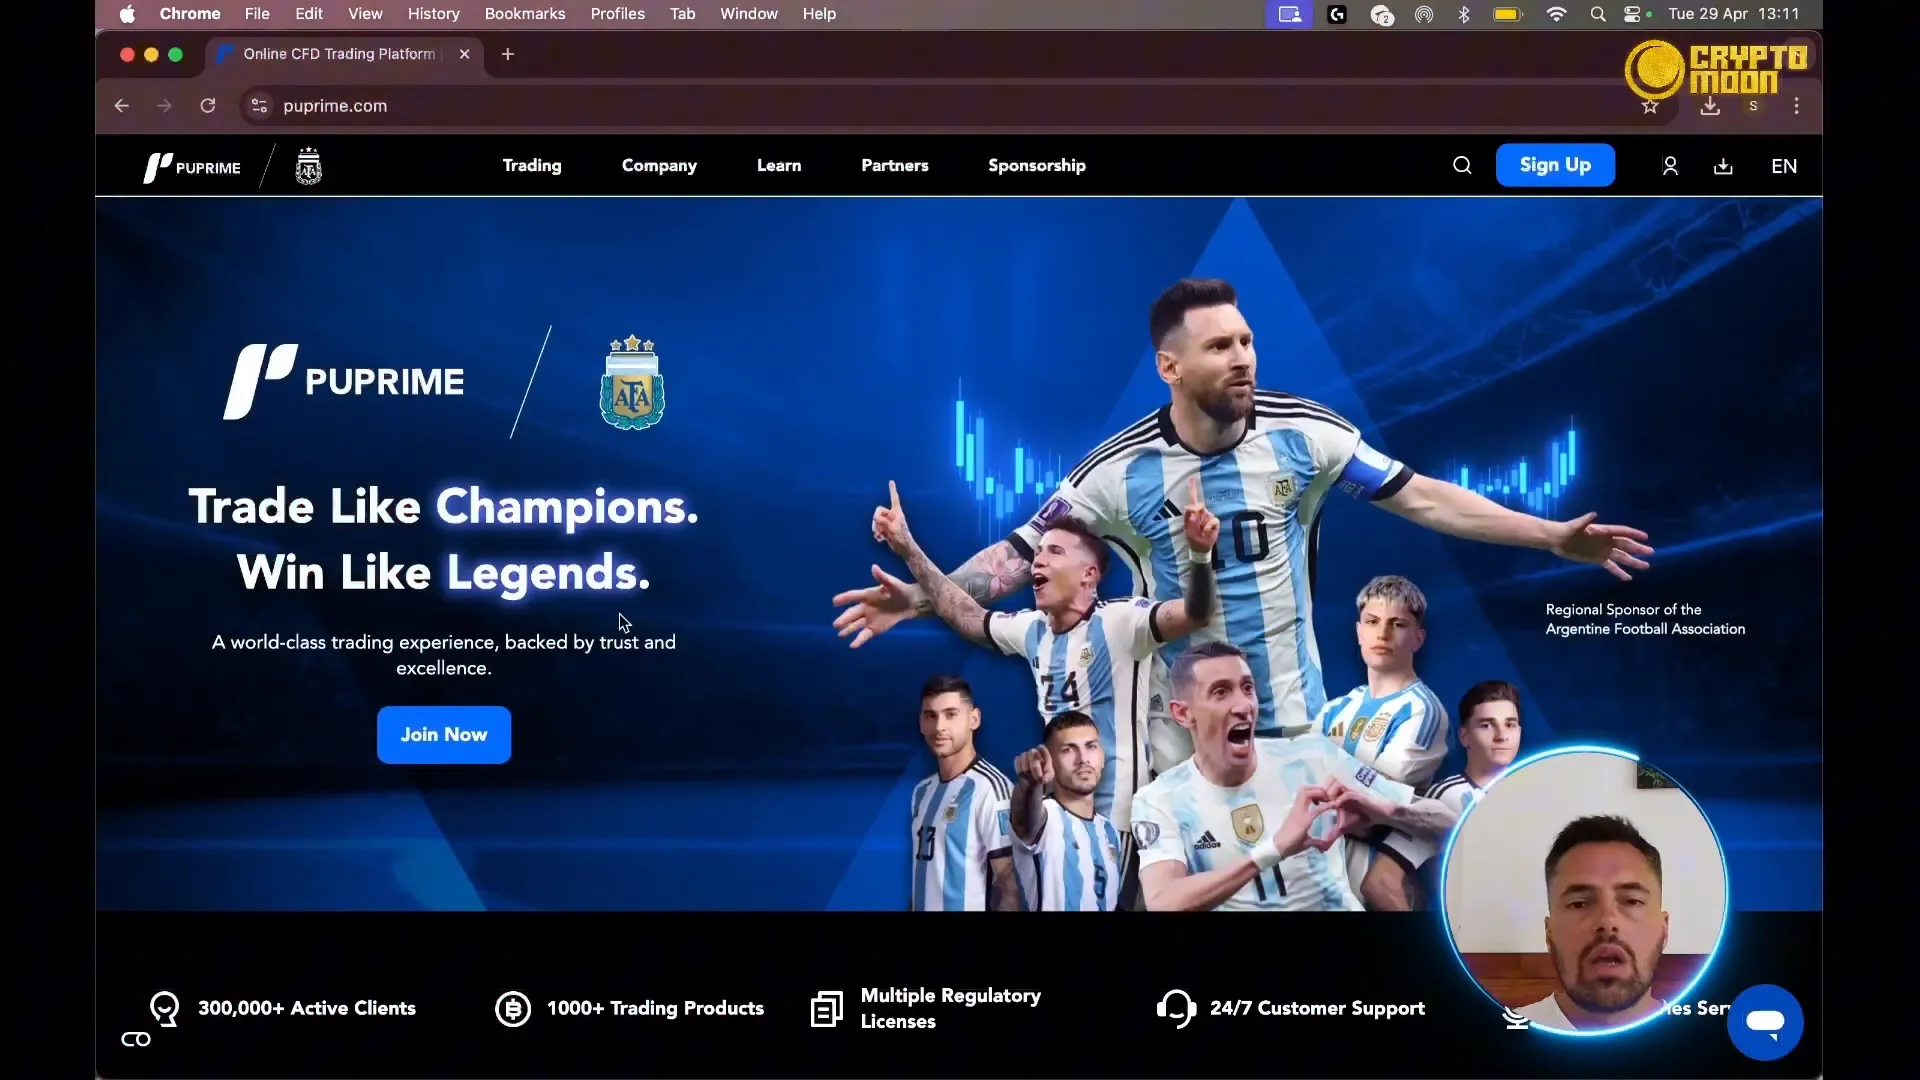Click 'Regional Sponsor of the' caption text

pyautogui.click(x=1623, y=609)
